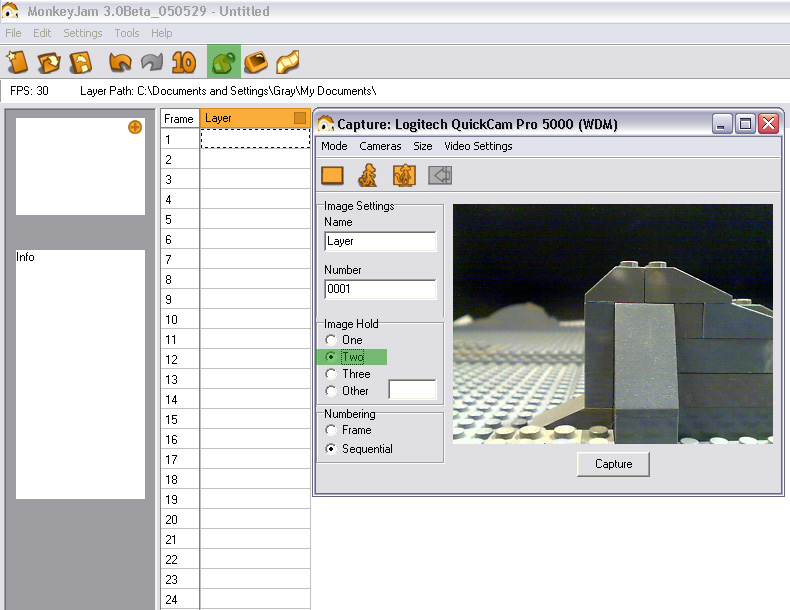Click the Save exposure sheet icon
This screenshot has height=610, width=790.
[80, 62]
